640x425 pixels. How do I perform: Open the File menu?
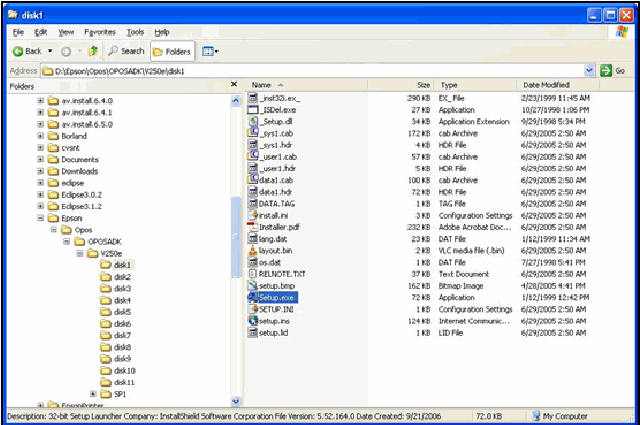(19, 32)
